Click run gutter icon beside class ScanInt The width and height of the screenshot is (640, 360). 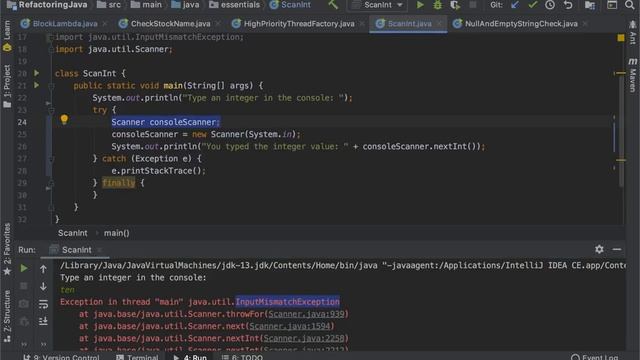(36, 73)
